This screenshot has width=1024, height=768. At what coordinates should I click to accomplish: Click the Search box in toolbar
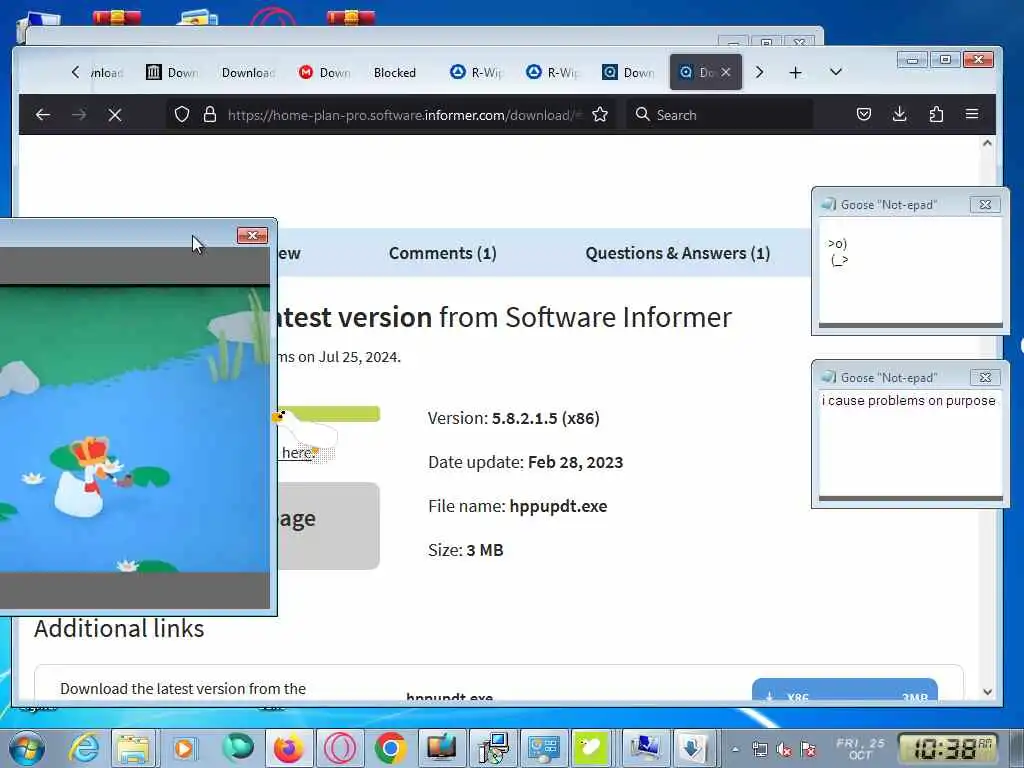[x=720, y=115]
